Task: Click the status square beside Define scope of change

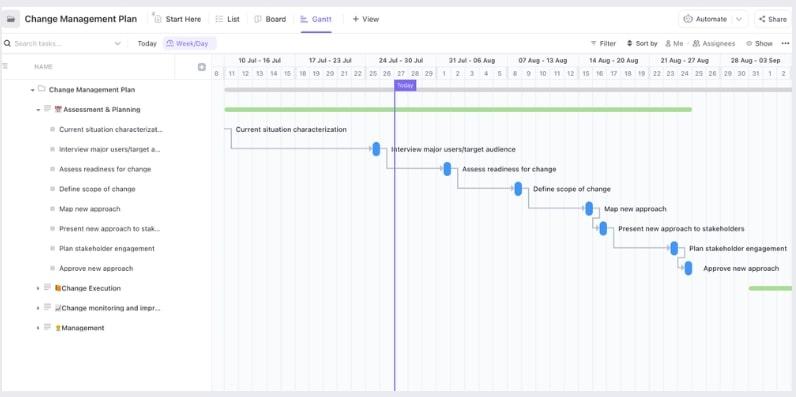Action: [x=52, y=189]
